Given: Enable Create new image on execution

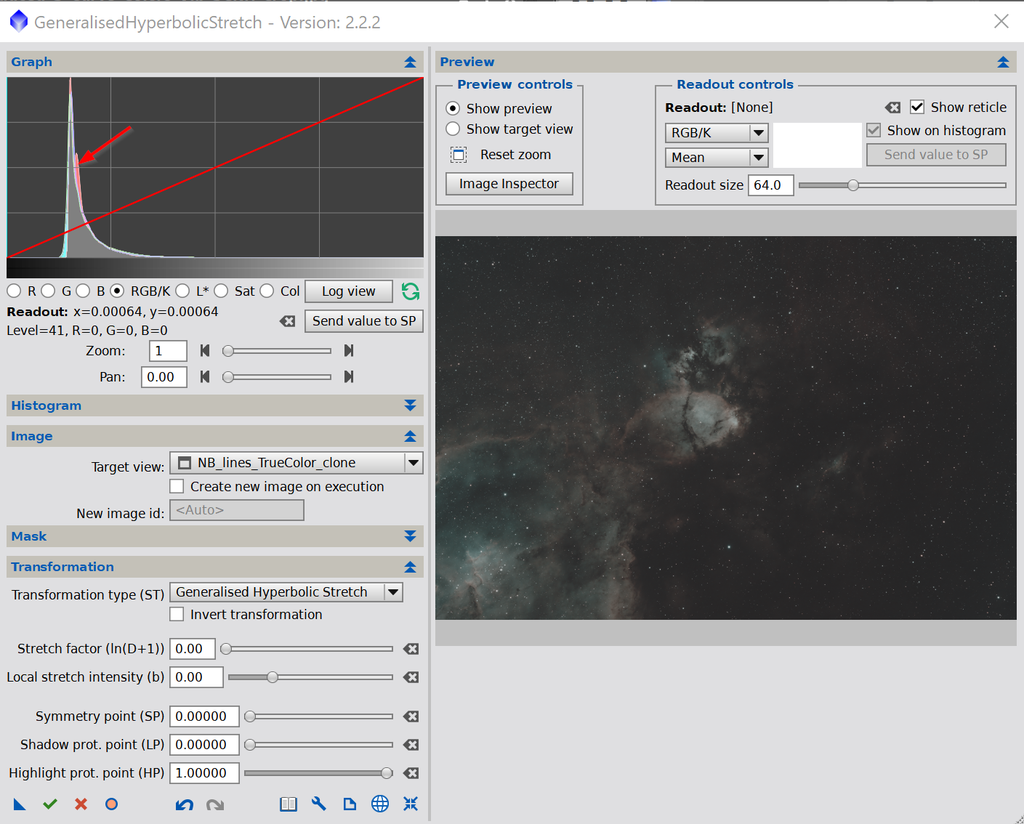Looking at the screenshot, I should [176, 486].
